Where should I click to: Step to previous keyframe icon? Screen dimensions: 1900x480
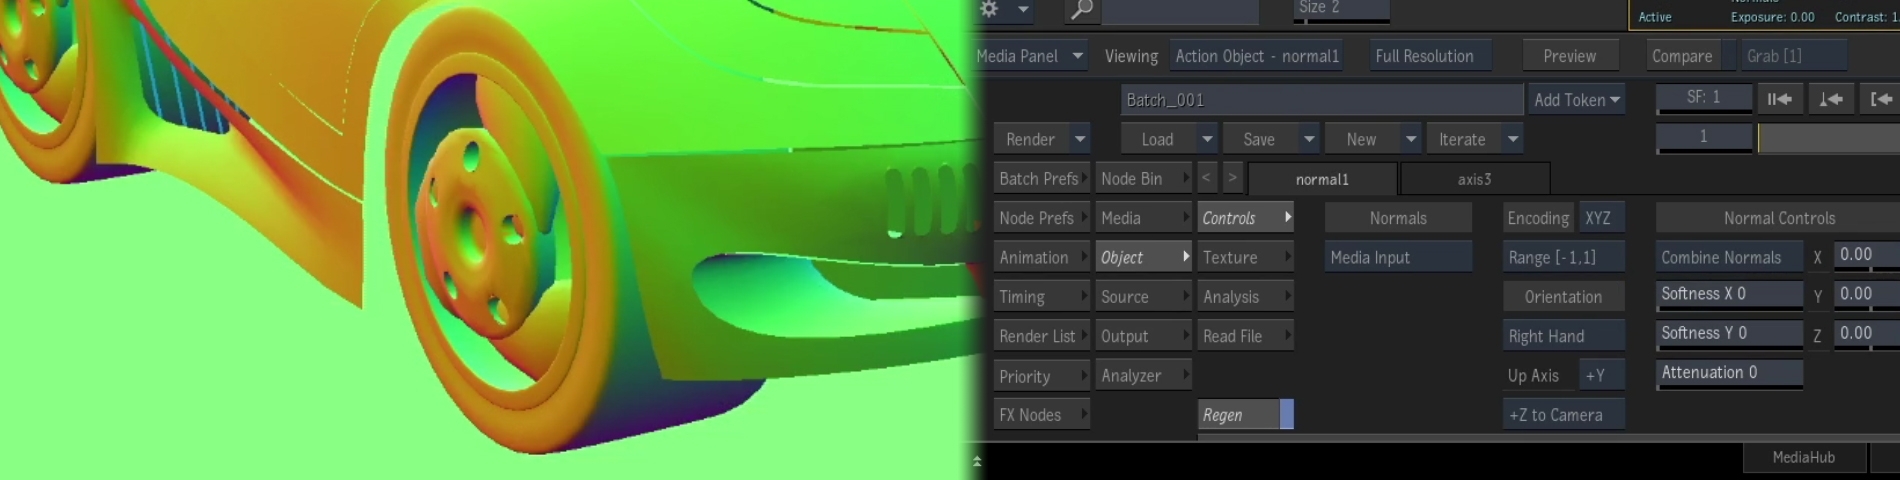[x=1831, y=99]
